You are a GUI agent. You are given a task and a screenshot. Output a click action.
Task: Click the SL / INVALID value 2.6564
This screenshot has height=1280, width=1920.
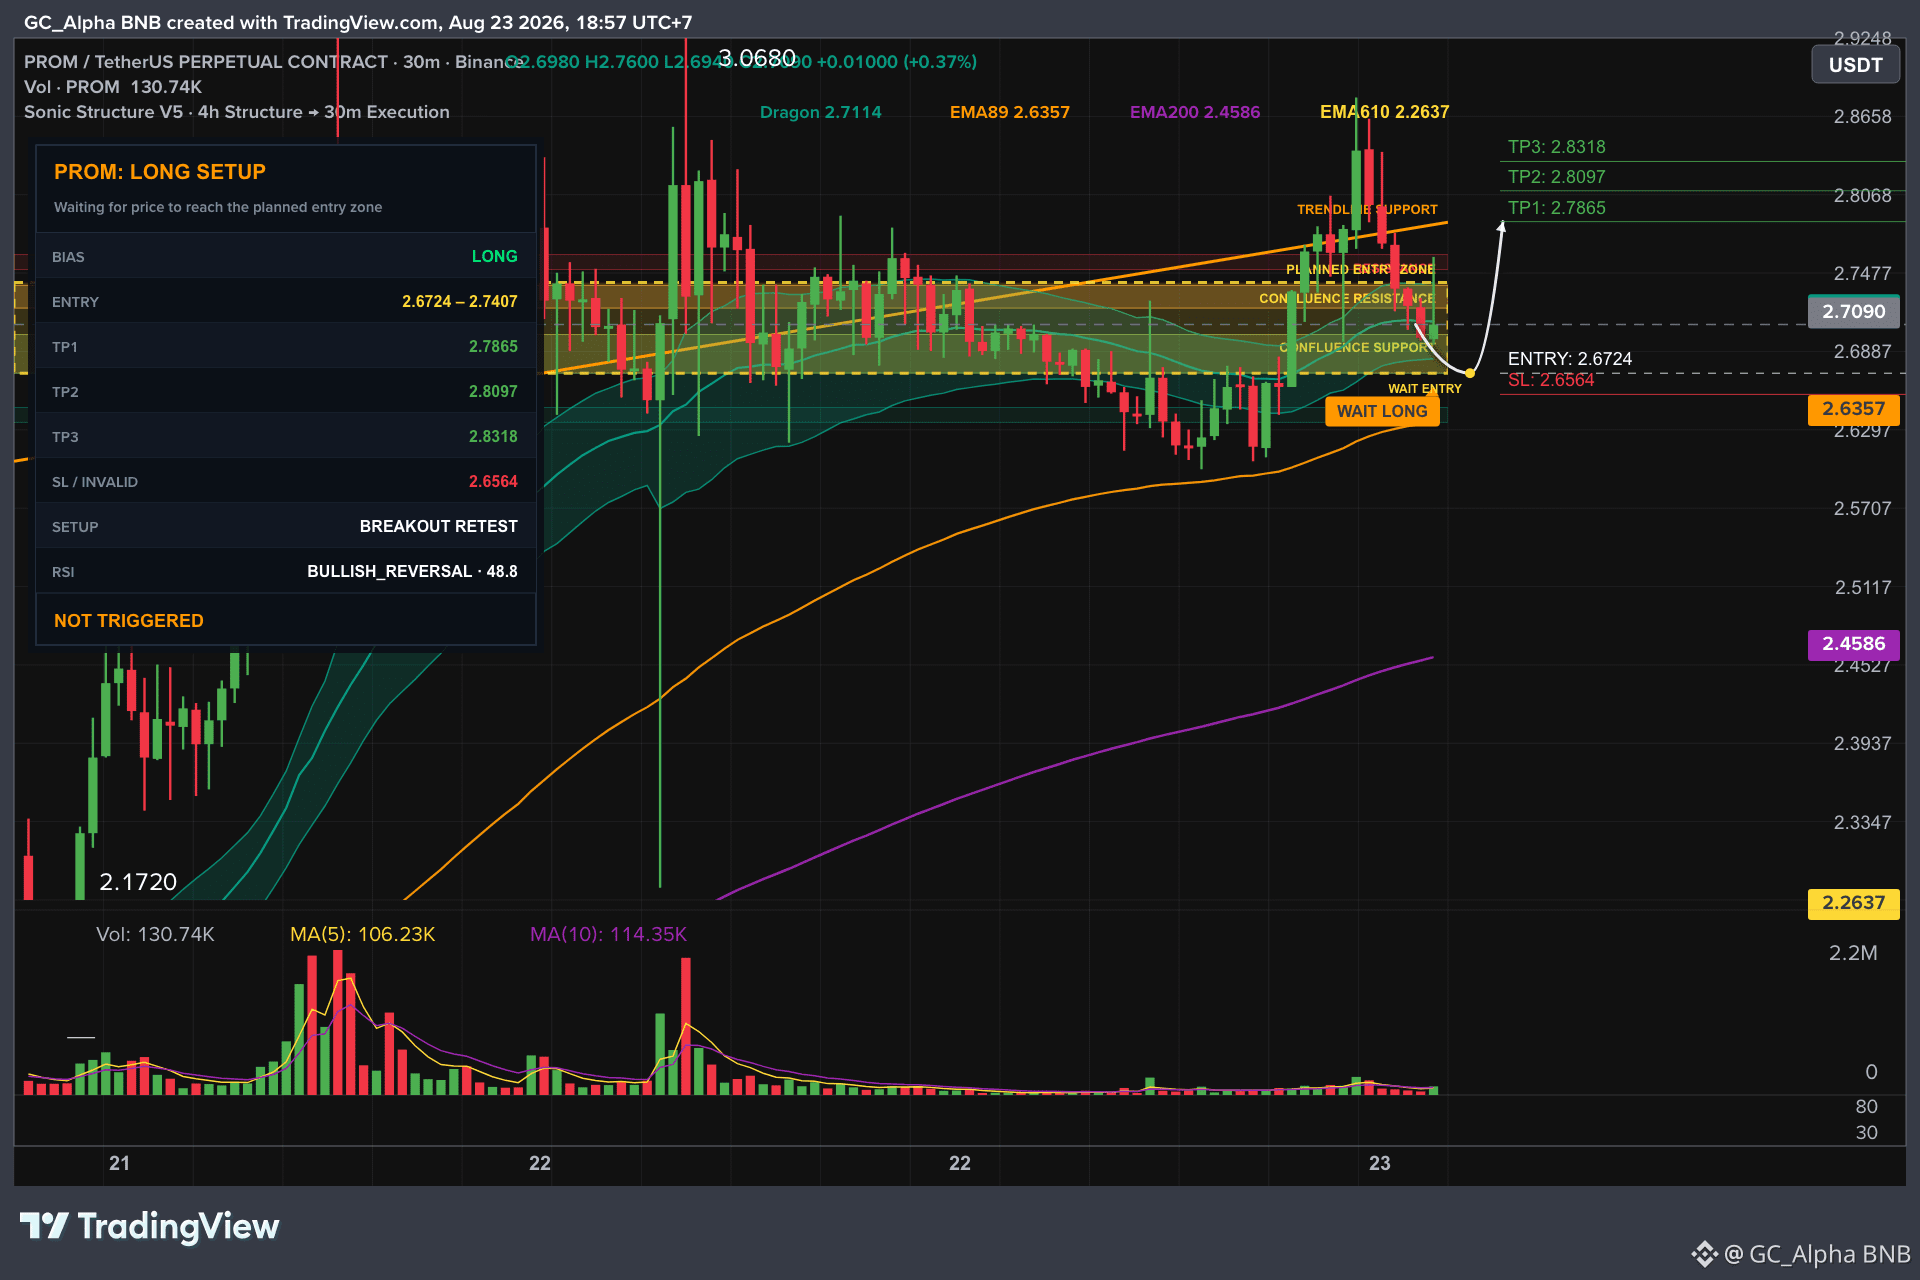coord(493,482)
